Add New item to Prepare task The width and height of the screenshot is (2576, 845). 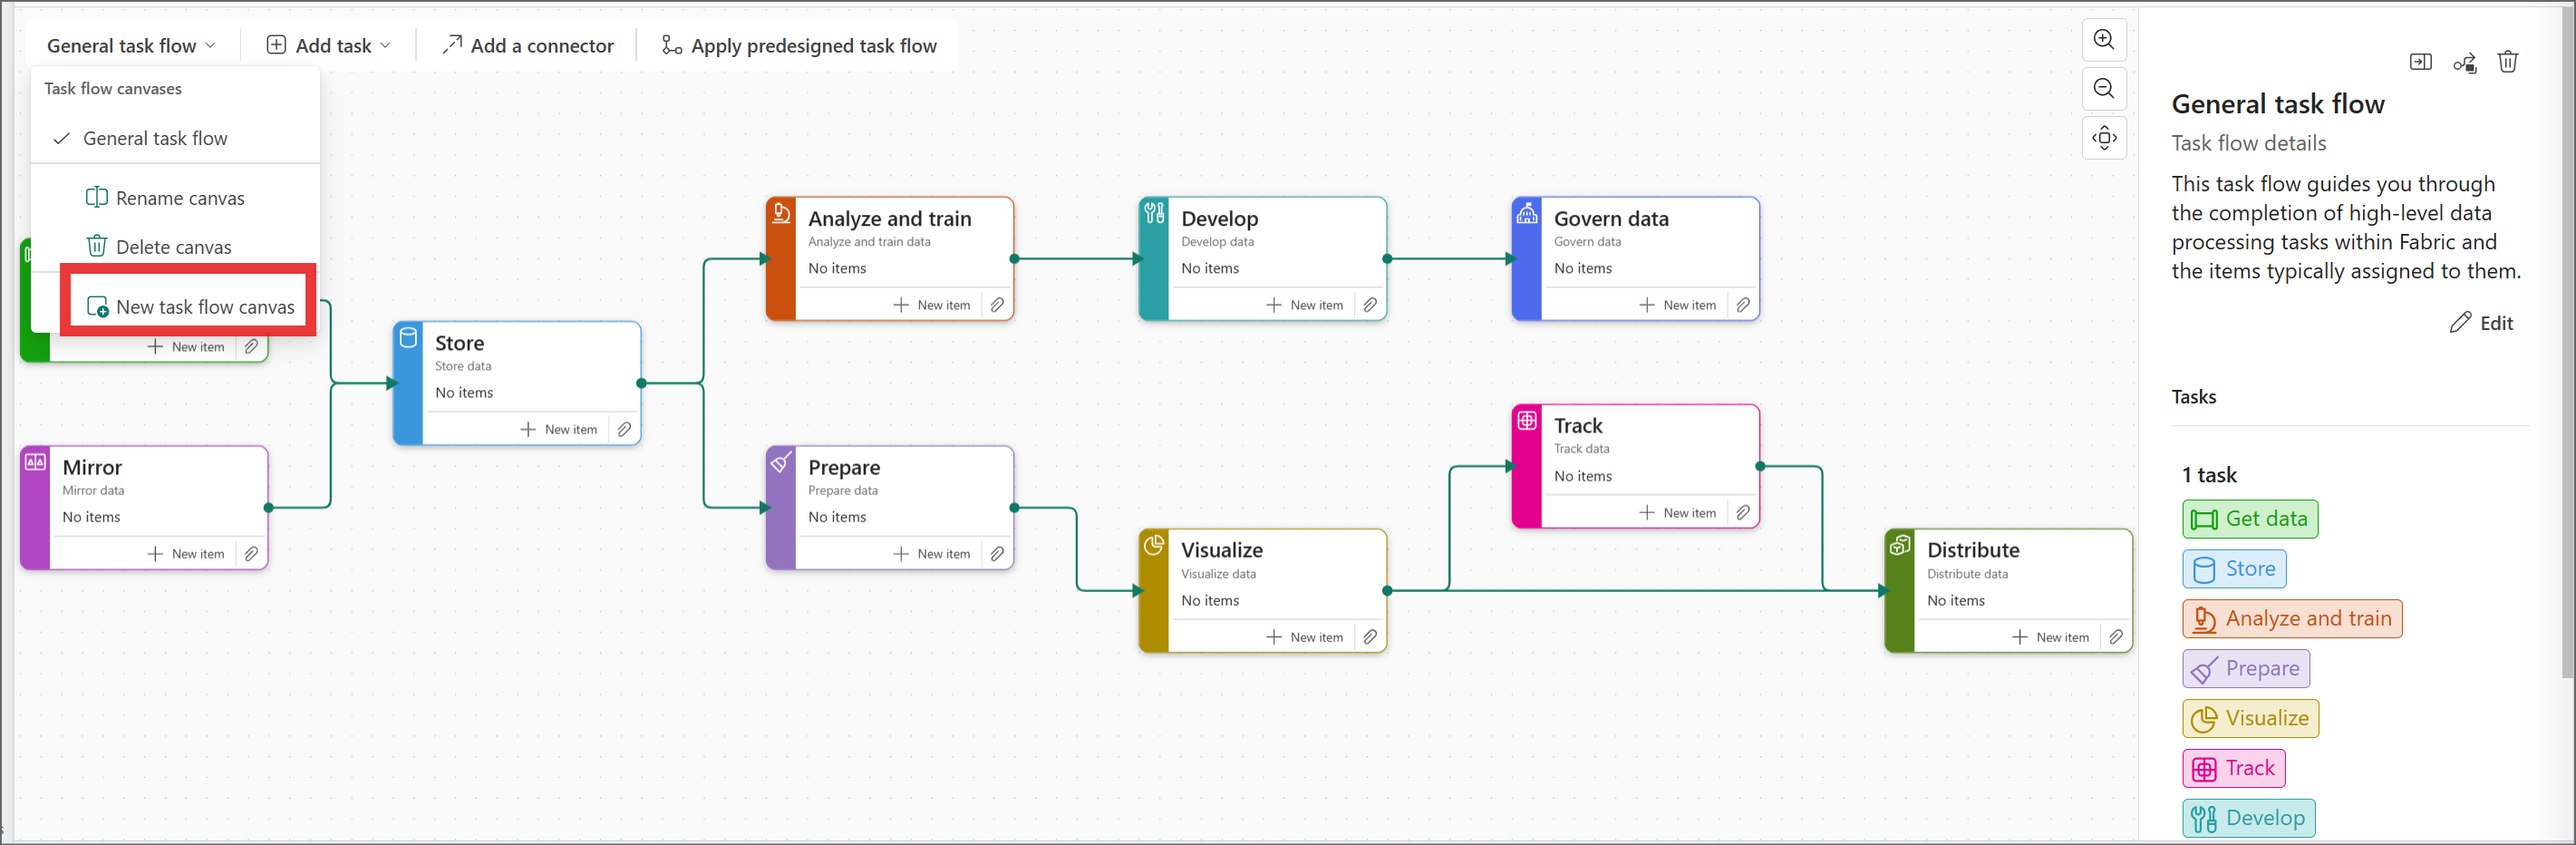[x=932, y=553]
